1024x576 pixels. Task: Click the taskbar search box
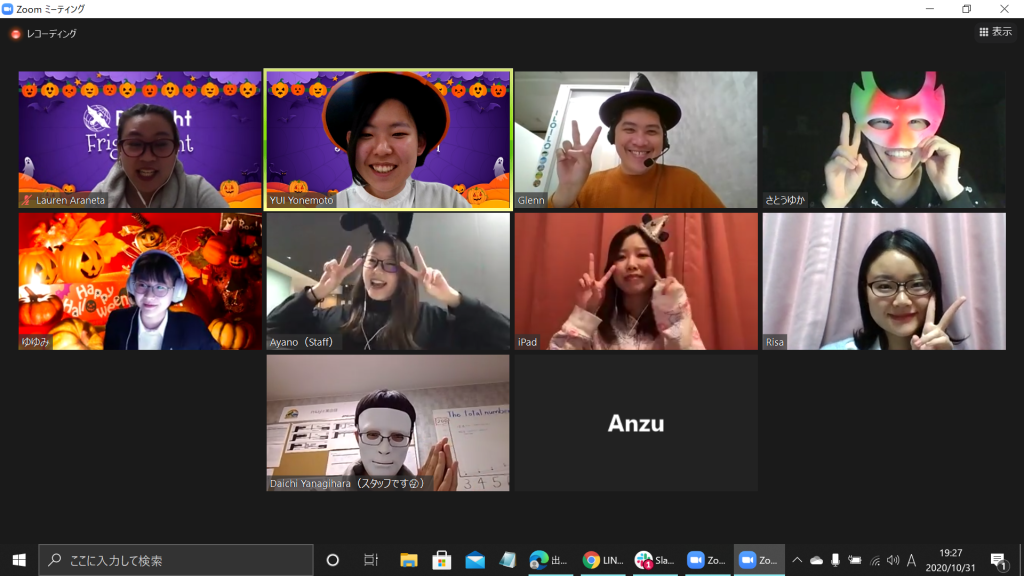click(x=175, y=560)
